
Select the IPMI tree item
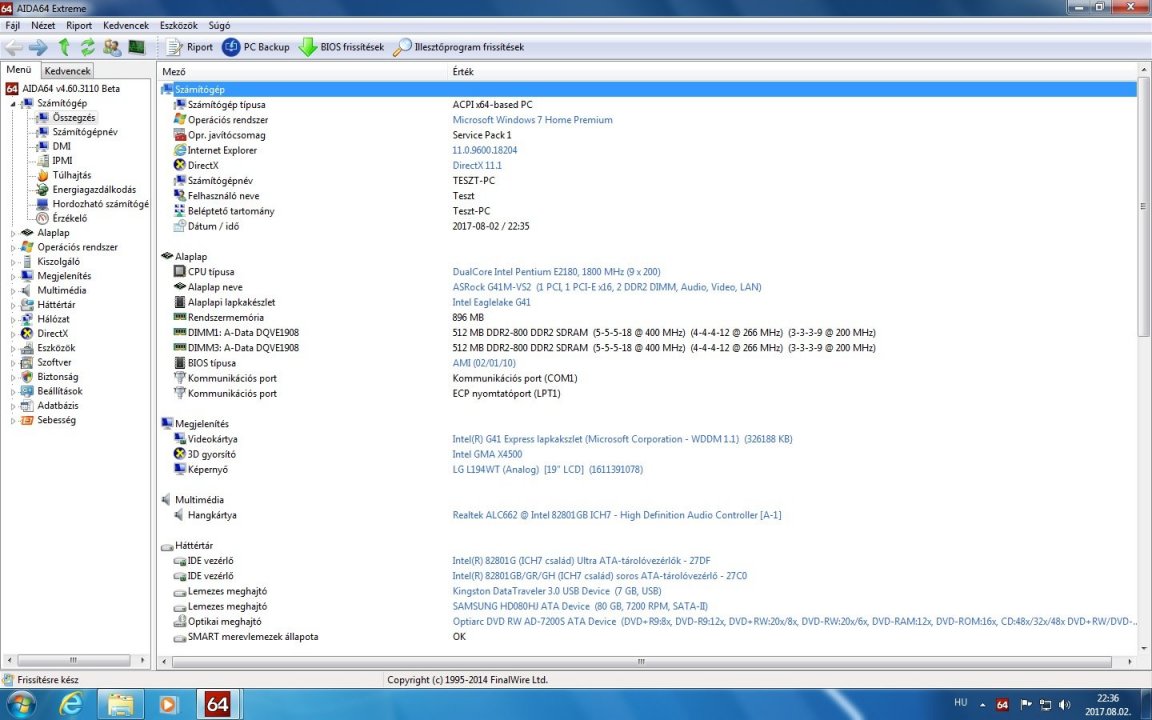pos(62,161)
